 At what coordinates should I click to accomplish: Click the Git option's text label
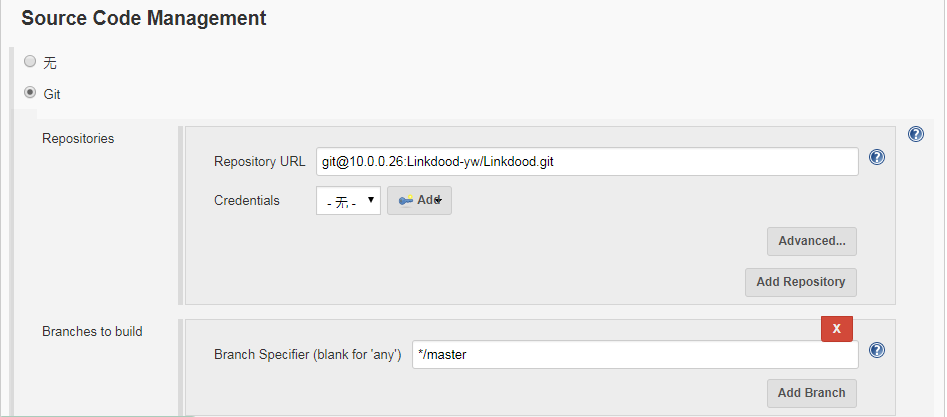coord(52,94)
